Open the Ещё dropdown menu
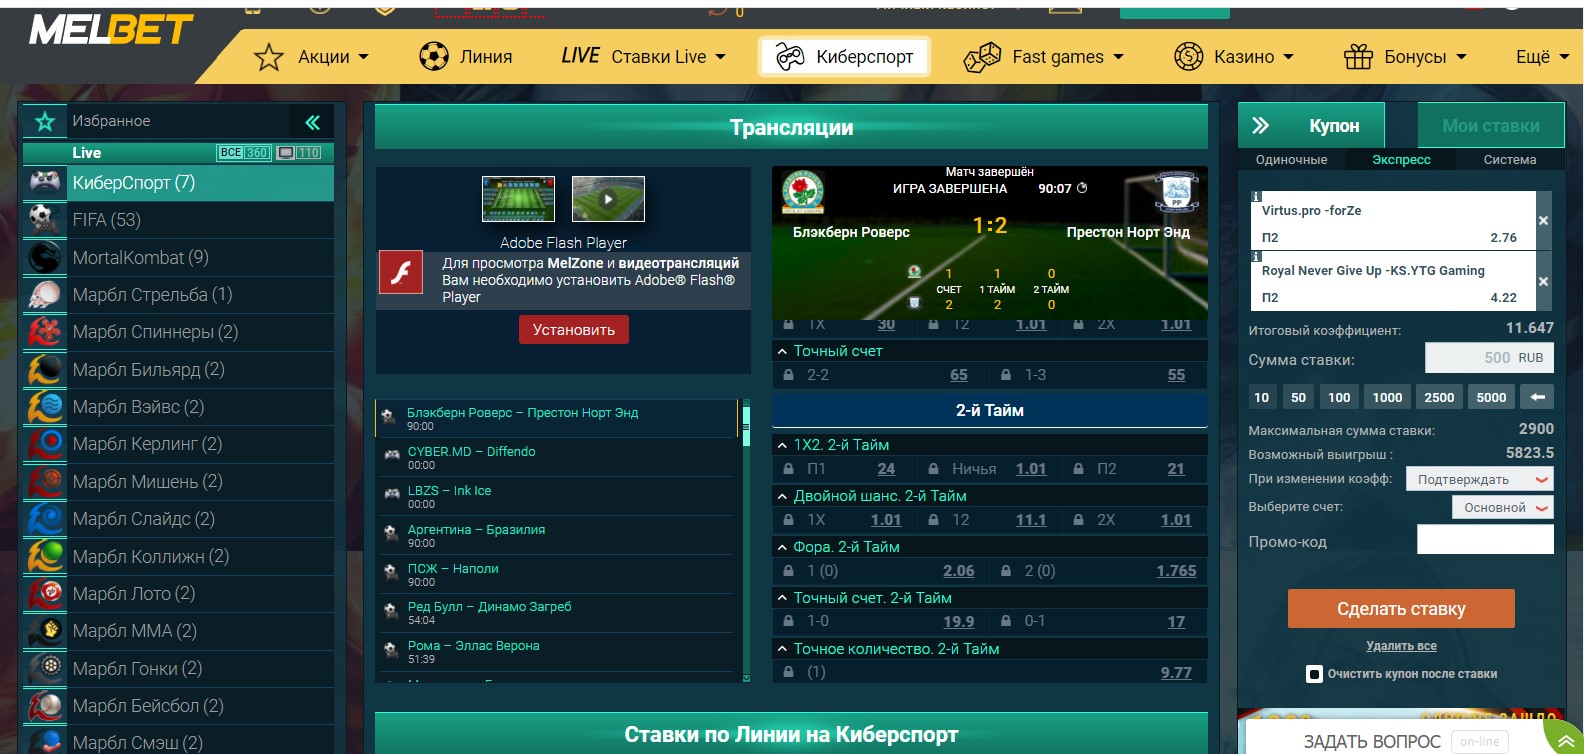The image size is (1584, 754). (x=1542, y=57)
